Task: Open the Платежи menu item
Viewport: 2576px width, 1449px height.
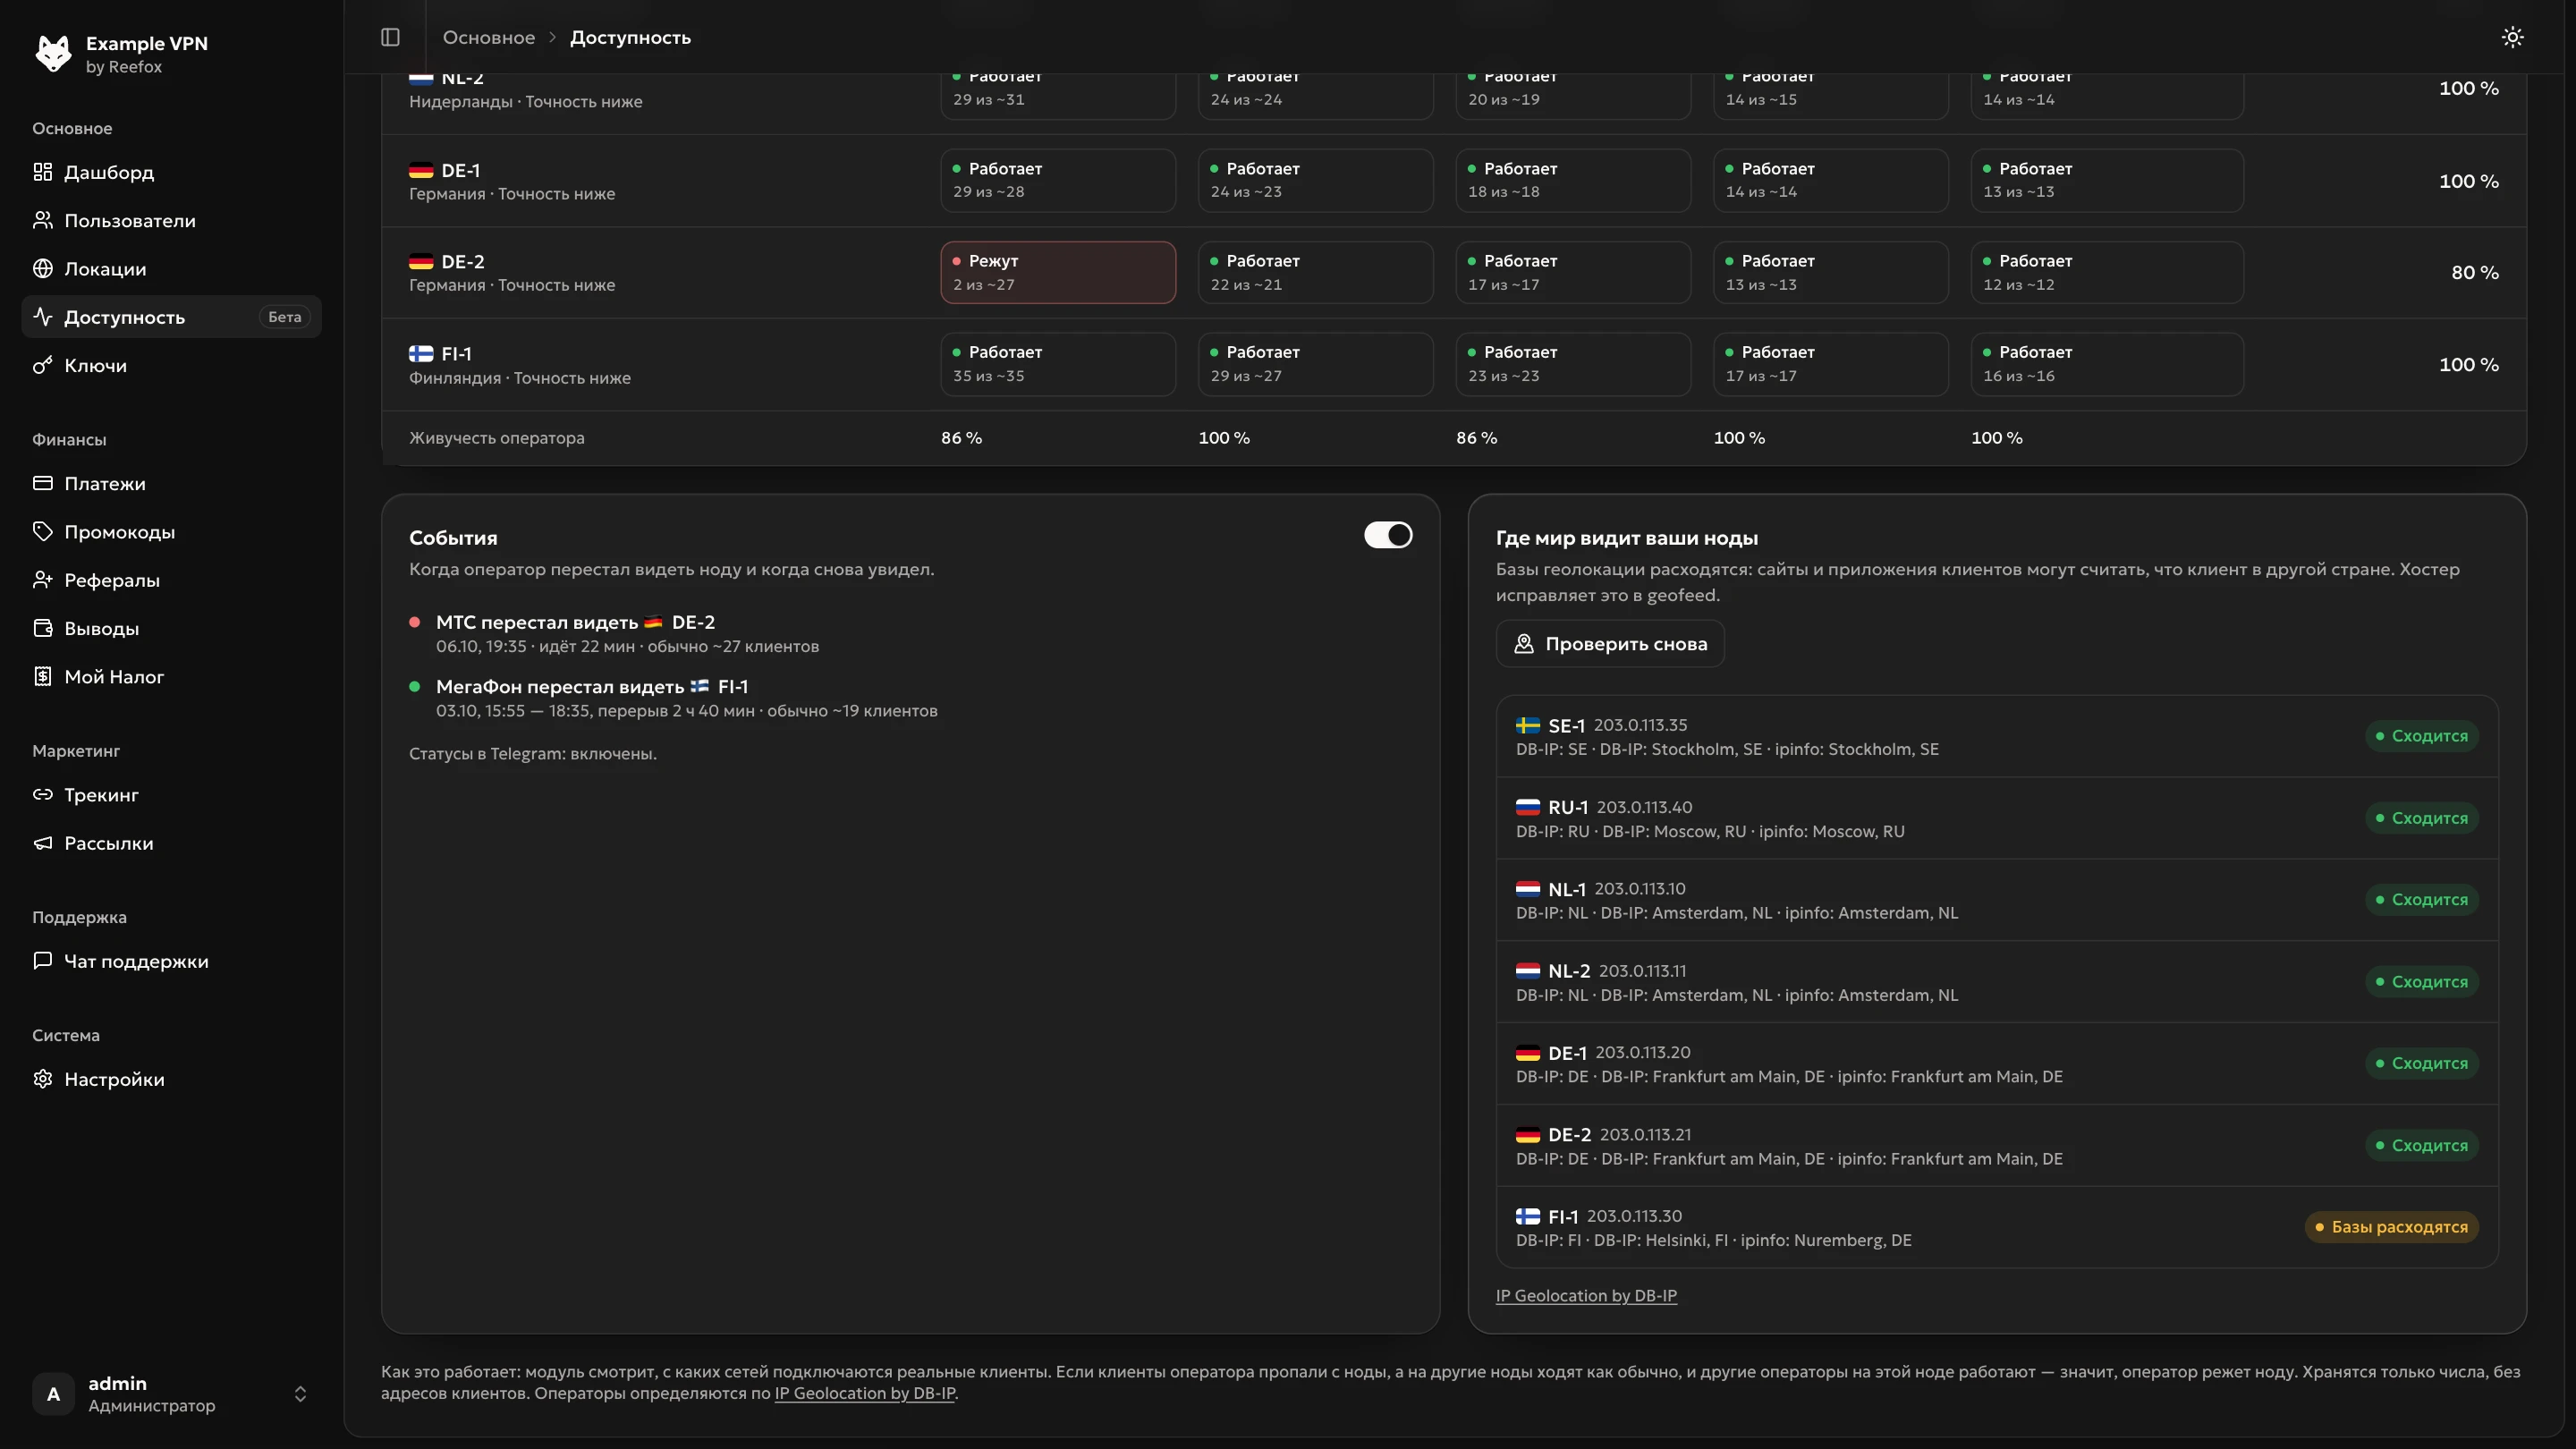Action: 171,483
